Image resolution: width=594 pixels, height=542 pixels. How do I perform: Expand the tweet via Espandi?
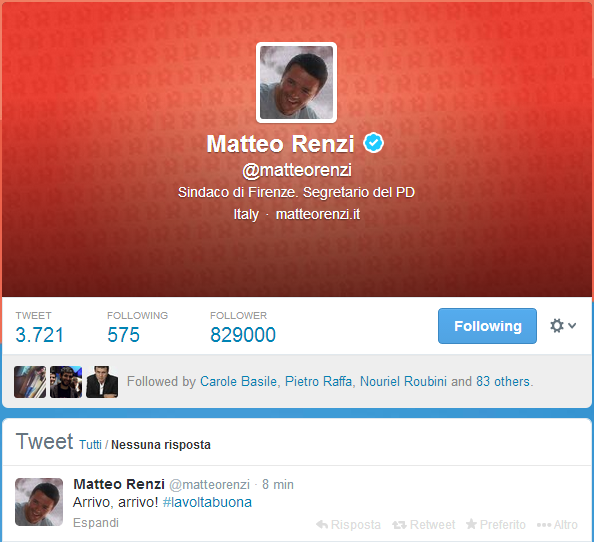(x=96, y=523)
